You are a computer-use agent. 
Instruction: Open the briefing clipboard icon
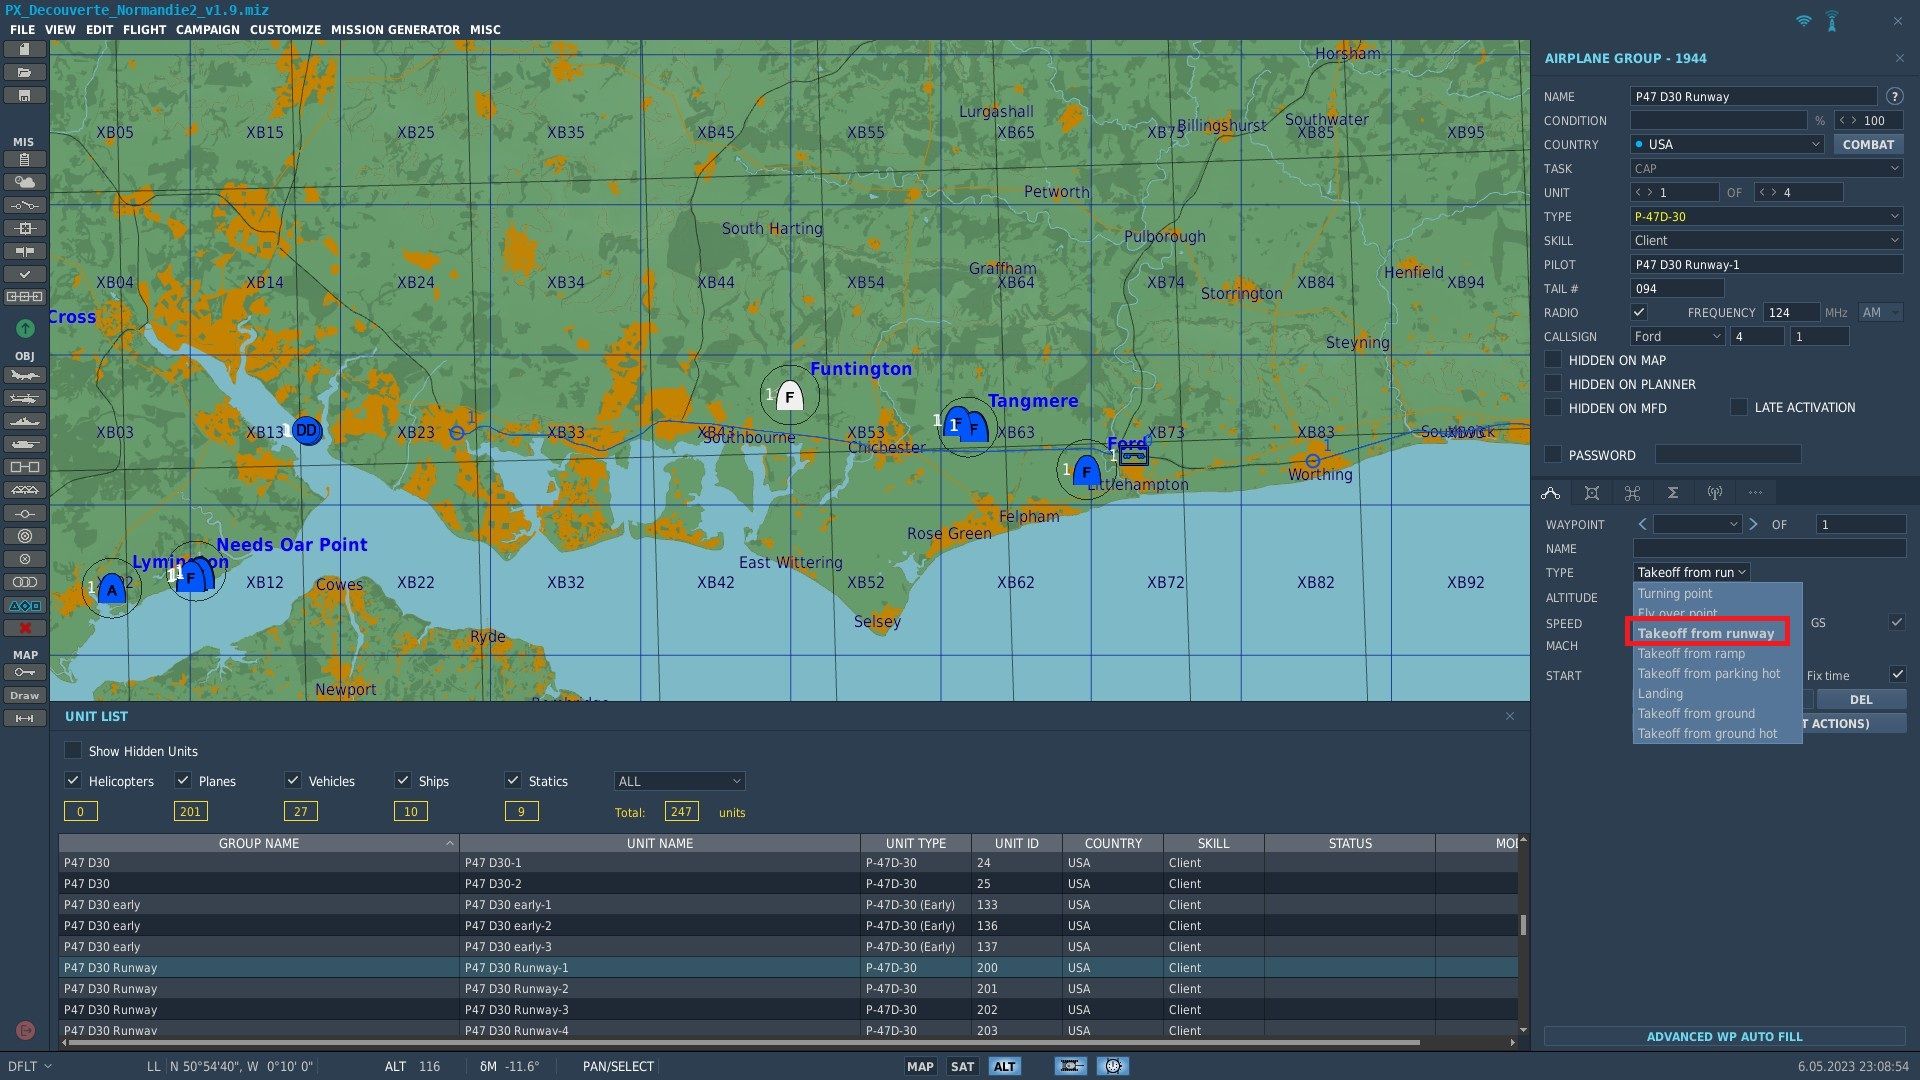[x=25, y=159]
